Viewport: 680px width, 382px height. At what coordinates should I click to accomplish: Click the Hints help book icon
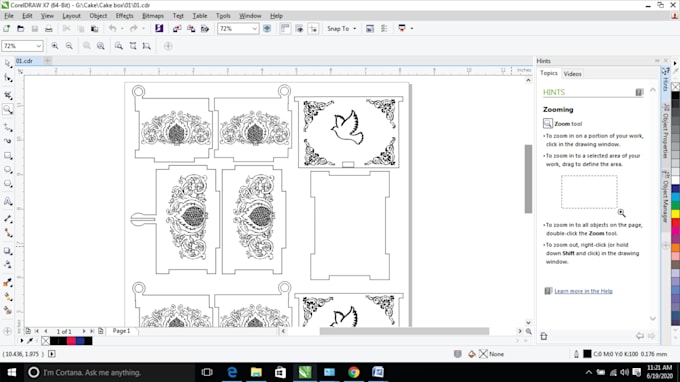pos(639,92)
